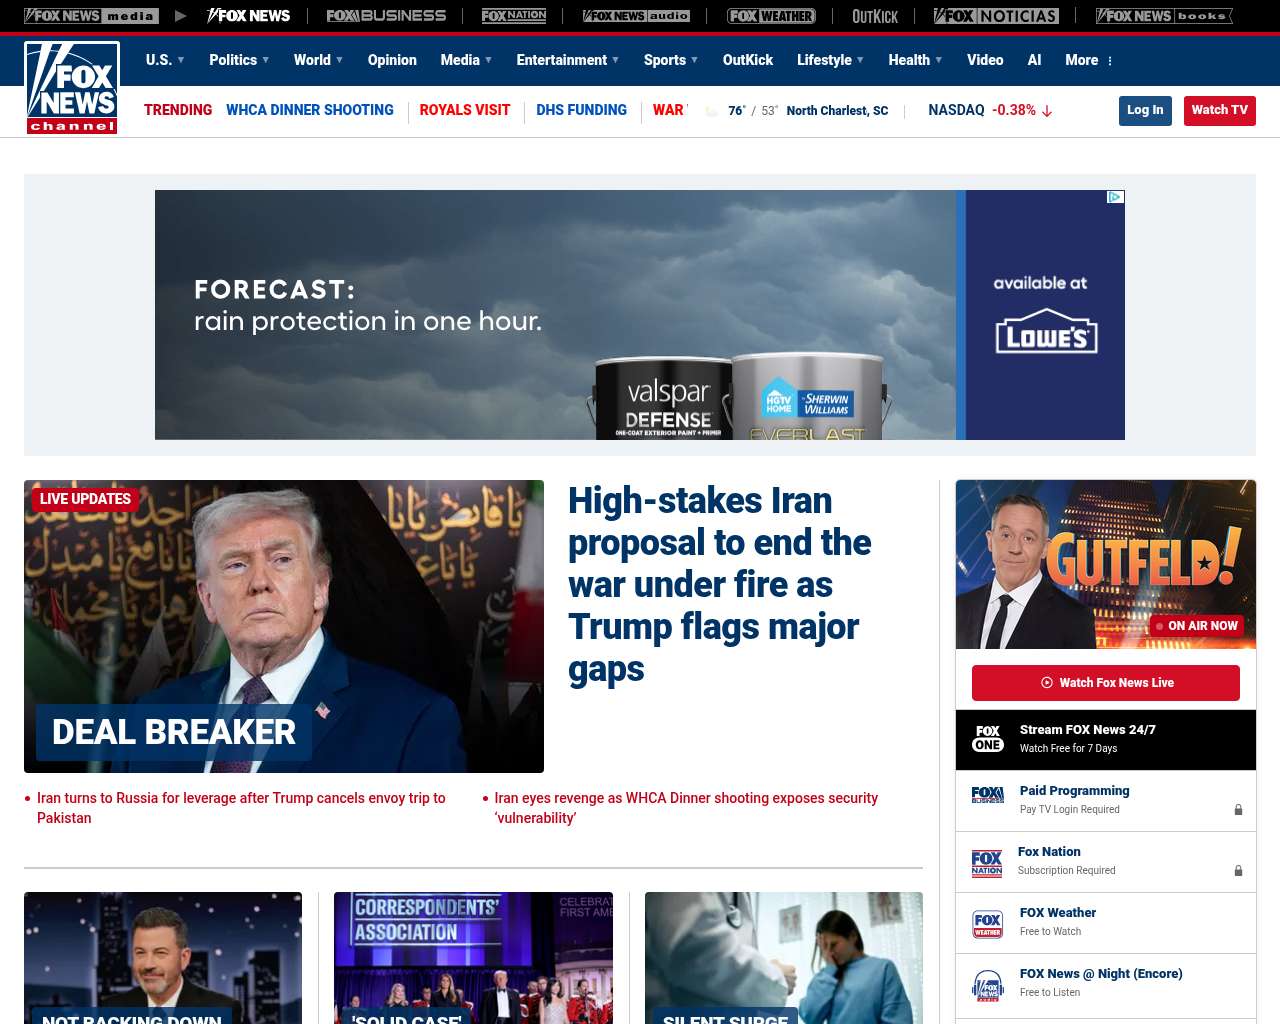Screen dimensions: 1280x1024
Task: Open the Fox News Media logo link
Action: pyautogui.click(x=91, y=16)
